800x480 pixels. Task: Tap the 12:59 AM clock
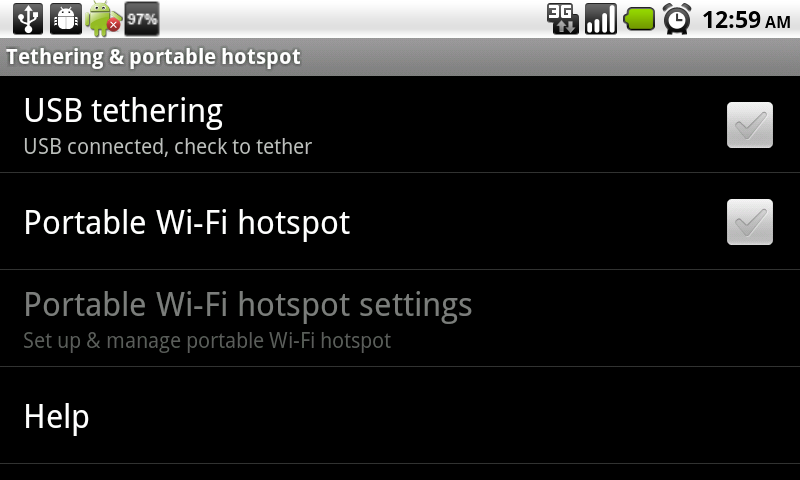coord(746,20)
